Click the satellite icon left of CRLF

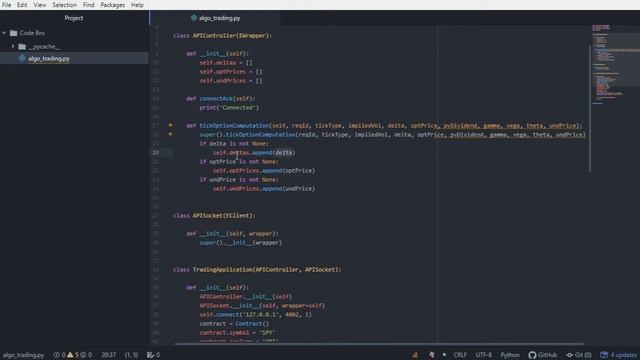tap(431, 355)
